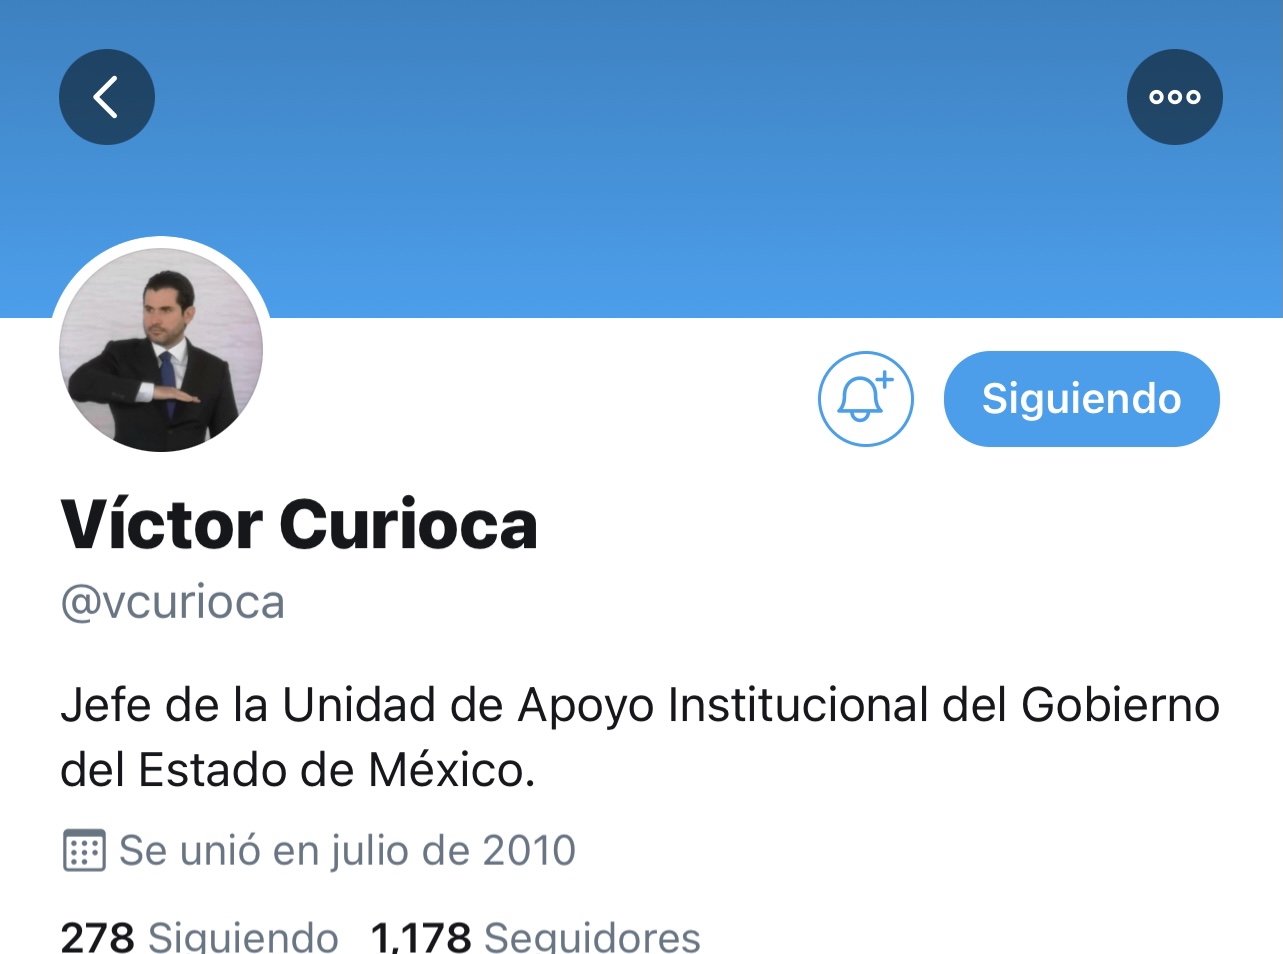Tap the plus sign on the bell icon
This screenshot has height=954, width=1283.
884,379
